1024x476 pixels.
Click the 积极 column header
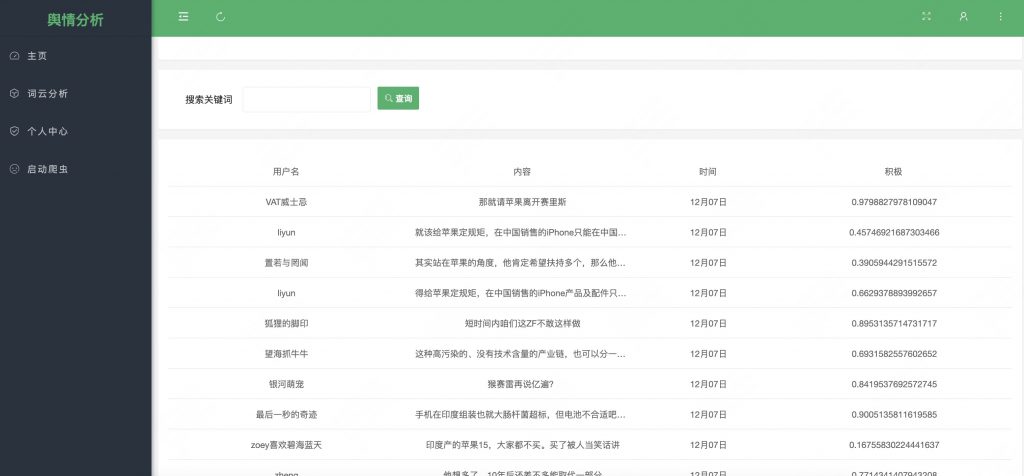coord(894,172)
